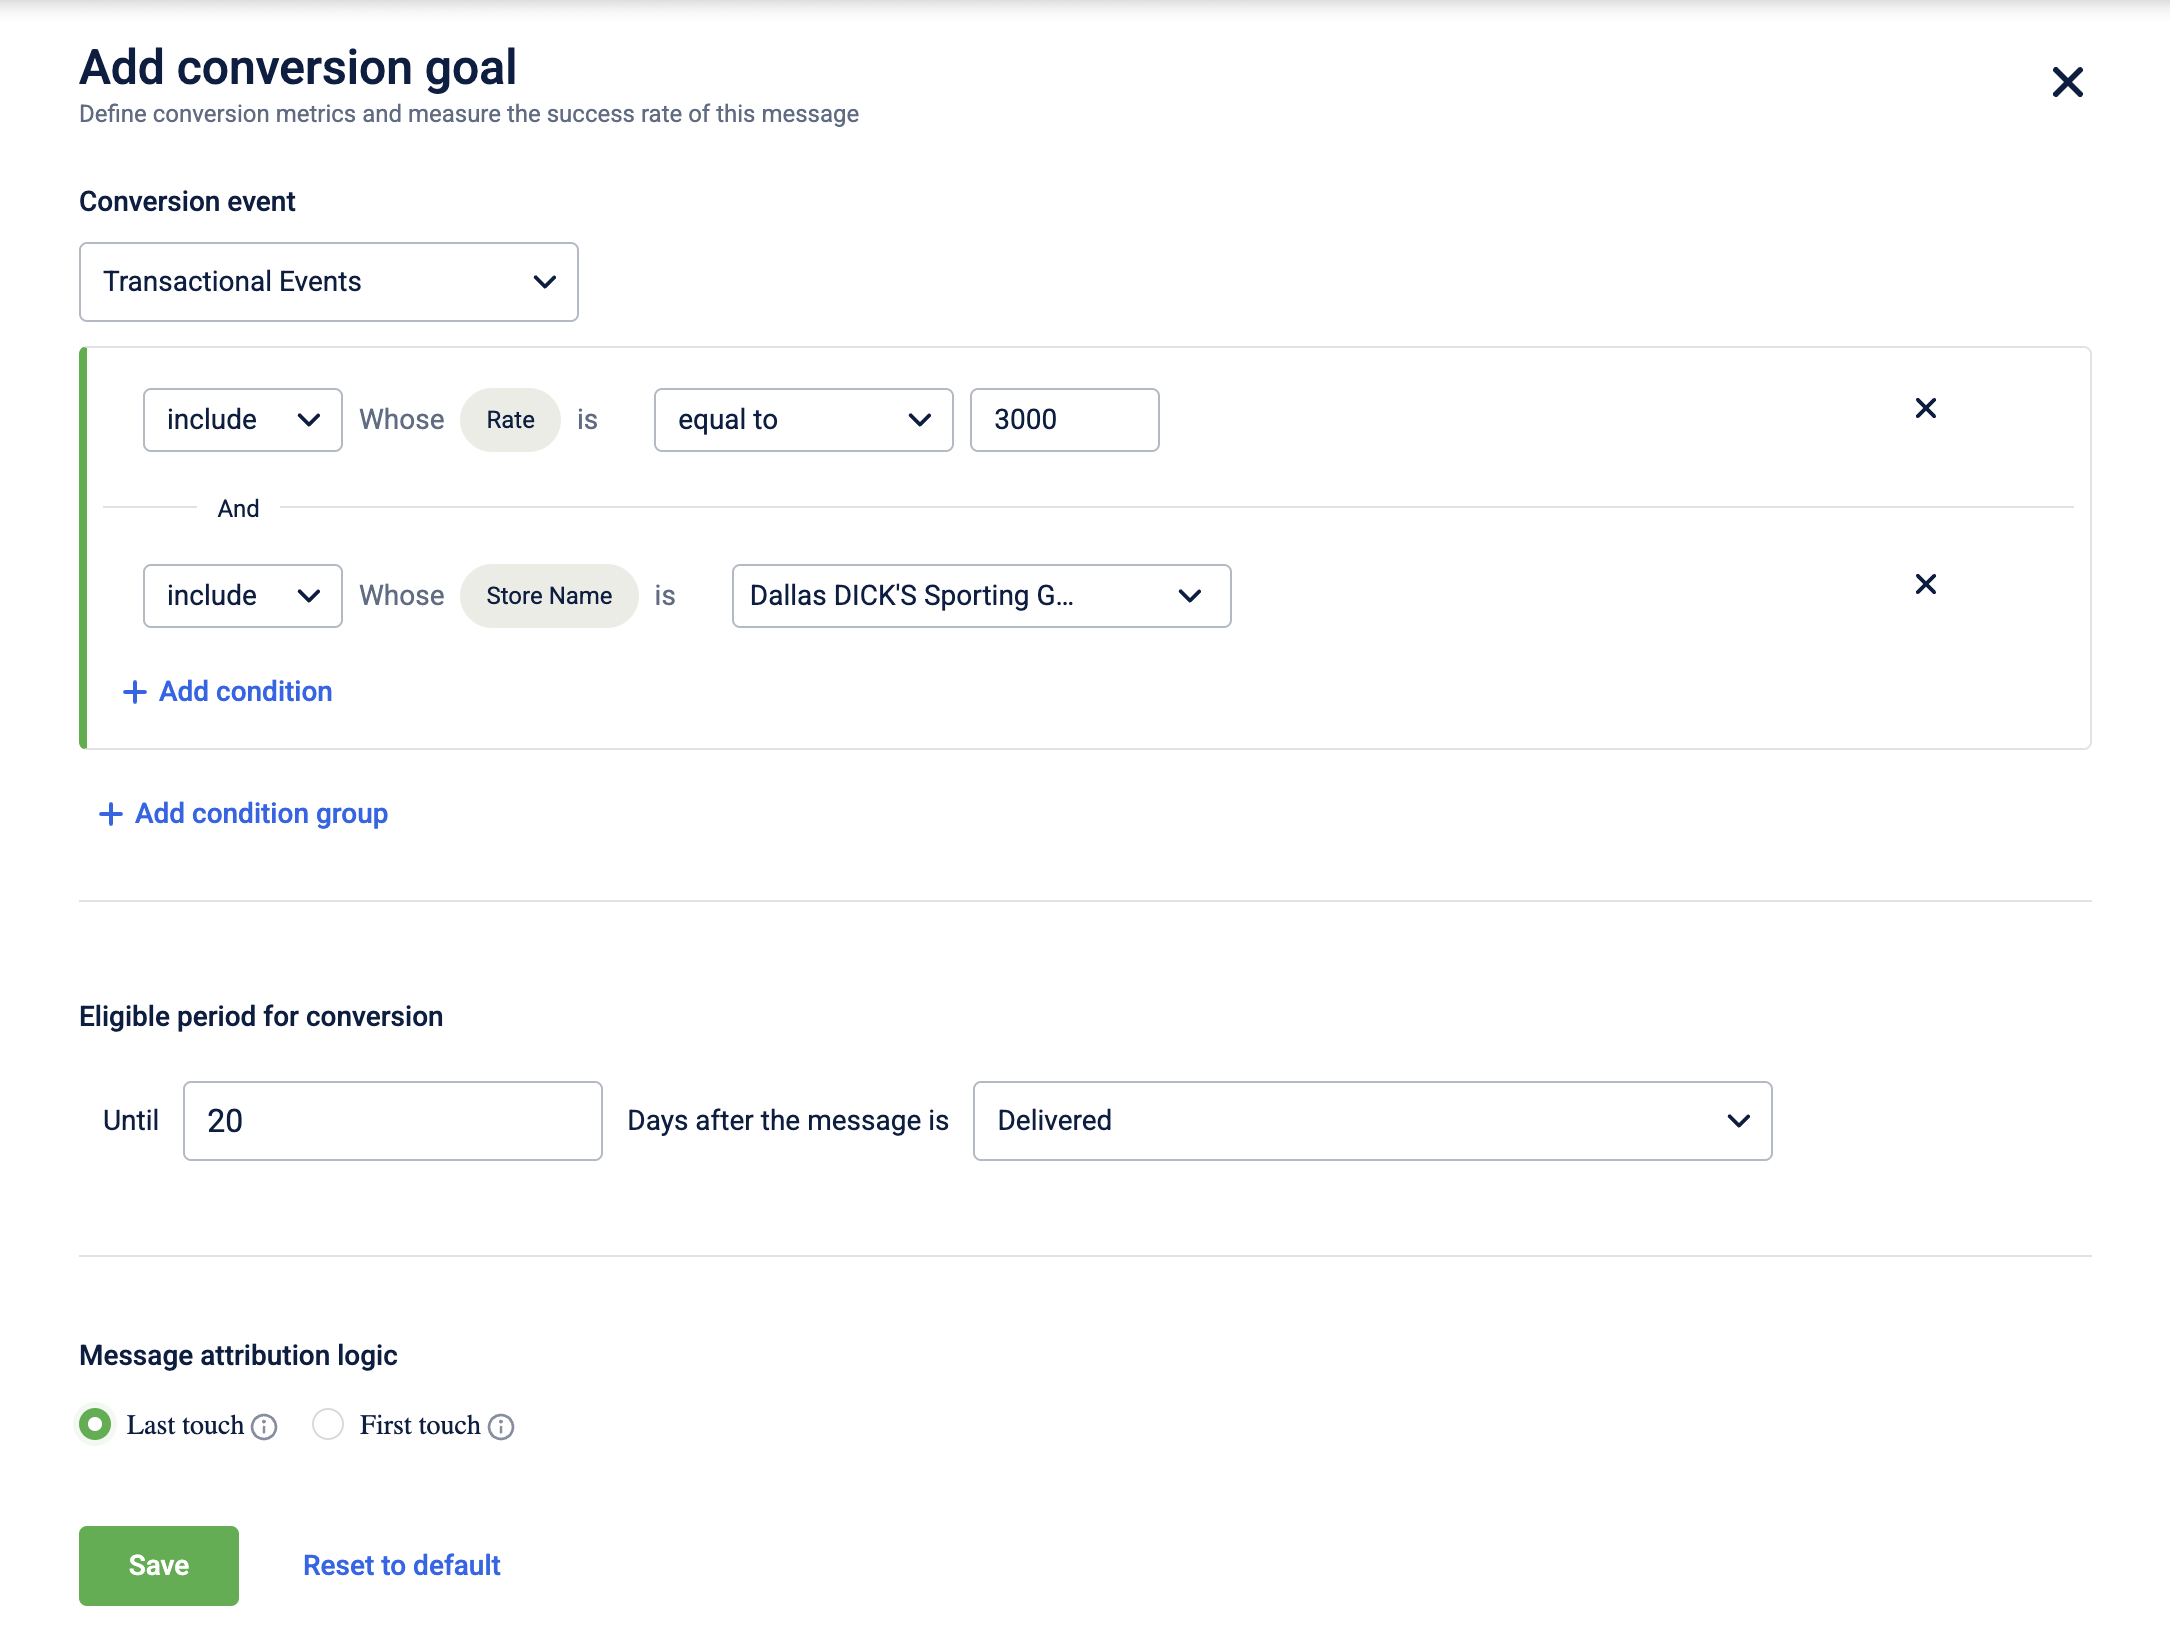This screenshot has height=1630, width=2170.
Task: Click plus icon beside Add condition group
Action: tap(110, 814)
